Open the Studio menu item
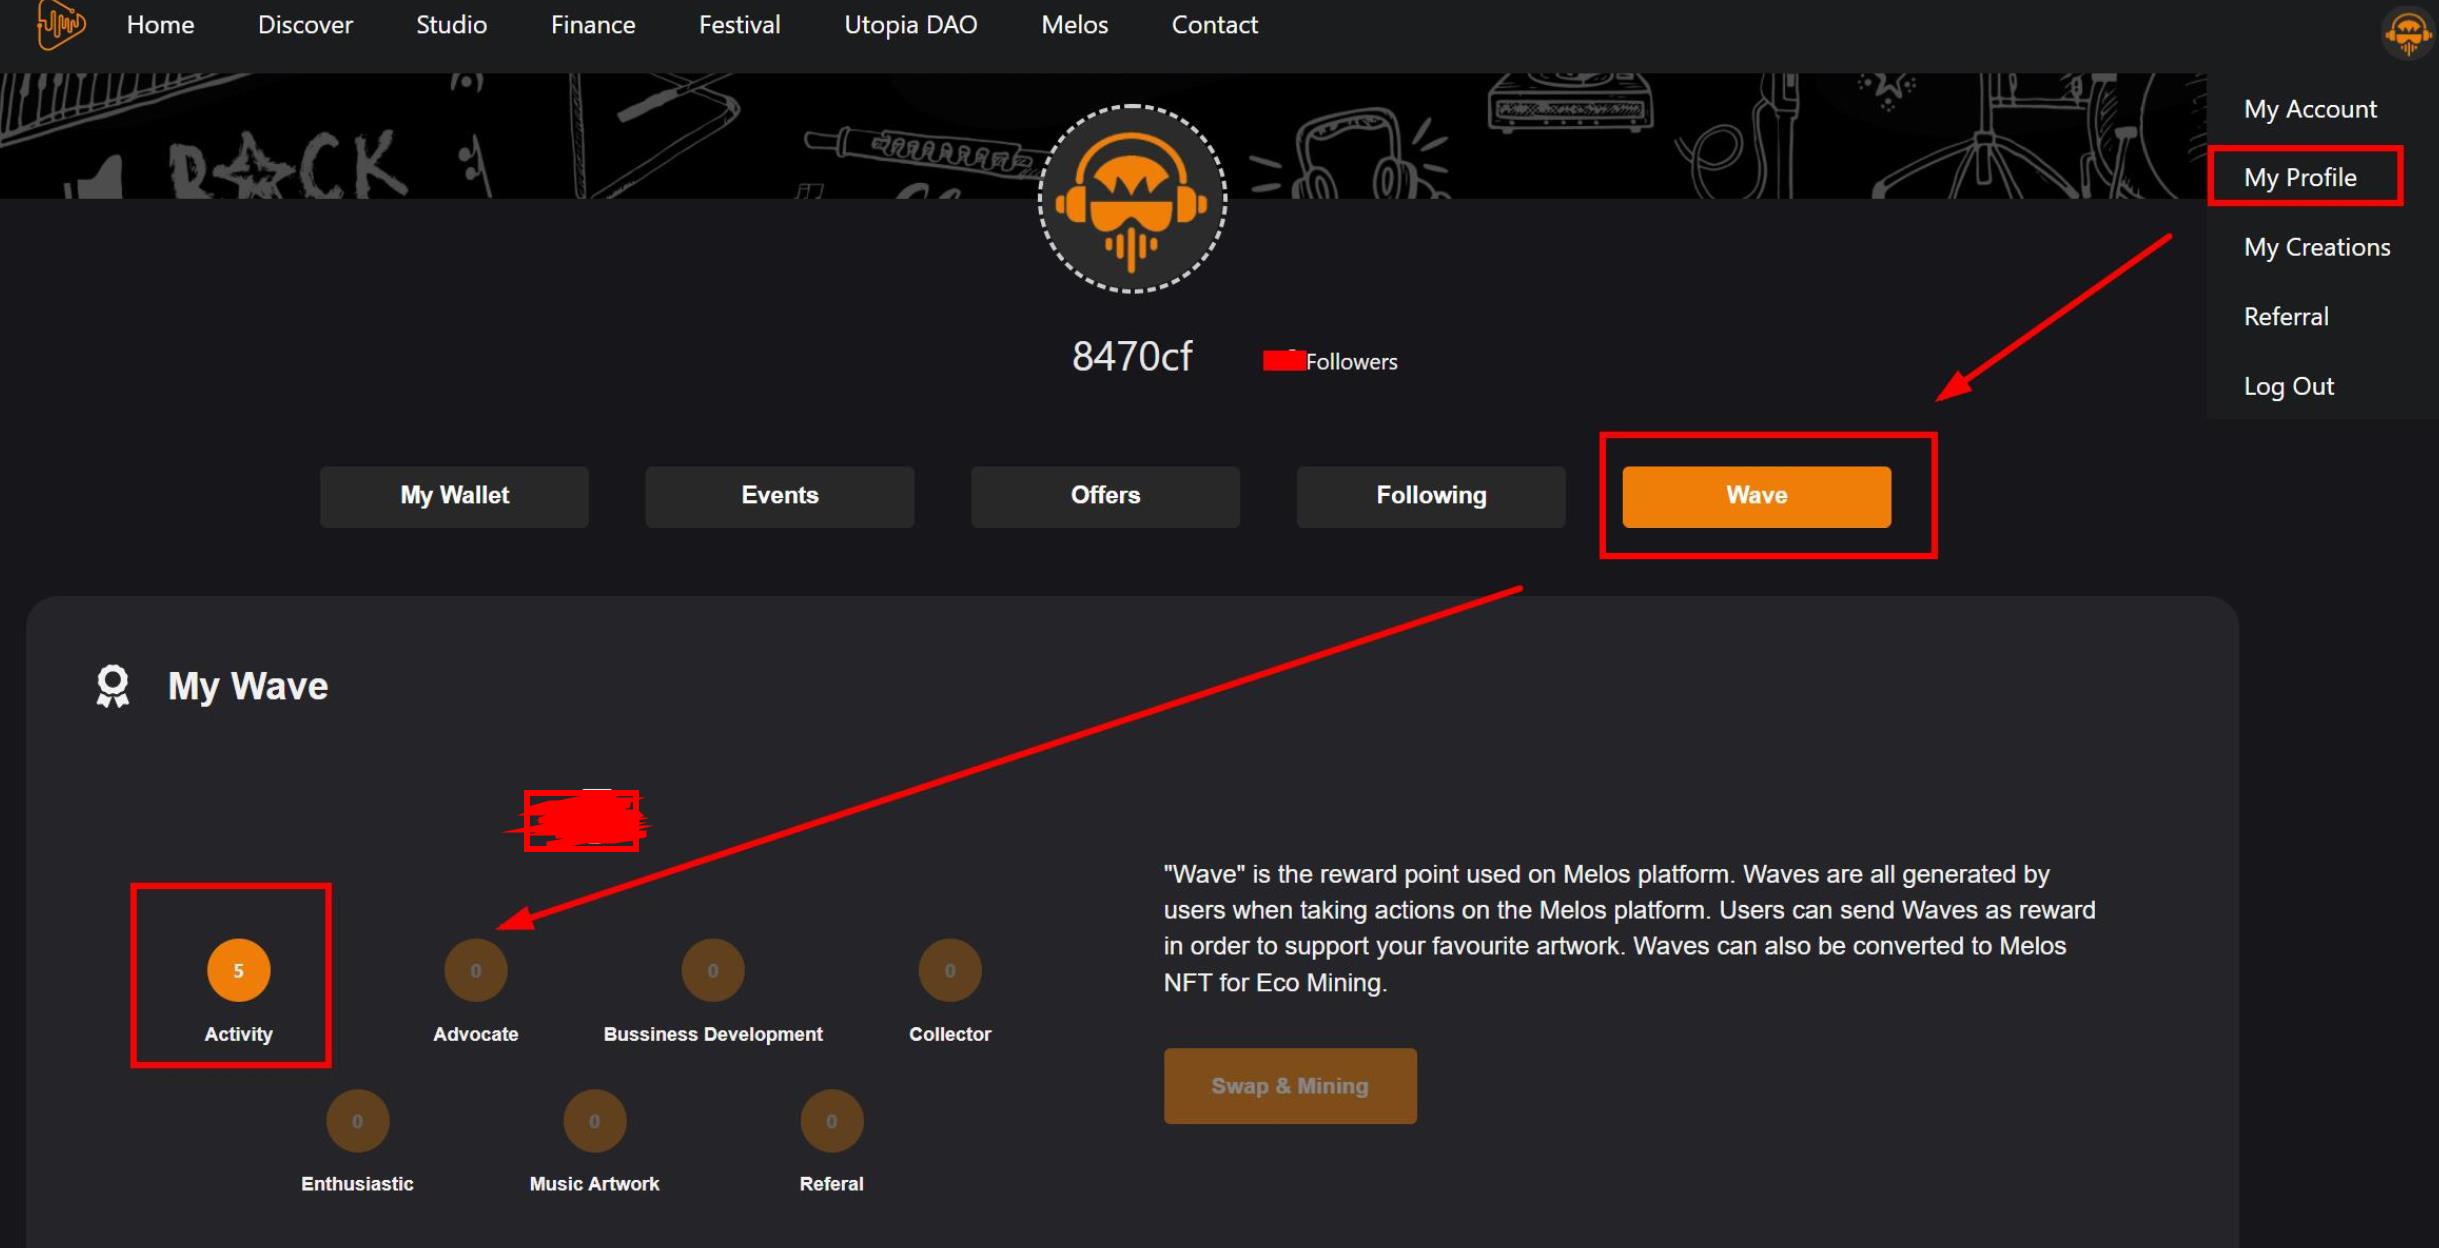 coord(451,25)
